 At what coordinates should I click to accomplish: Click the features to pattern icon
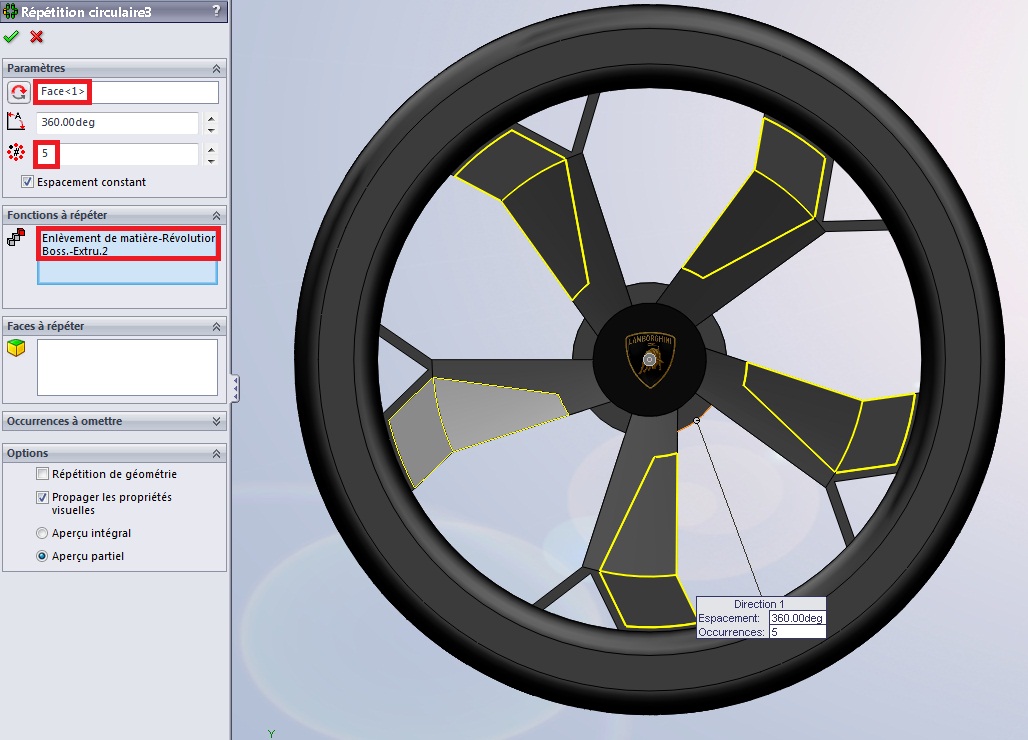(16, 238)
